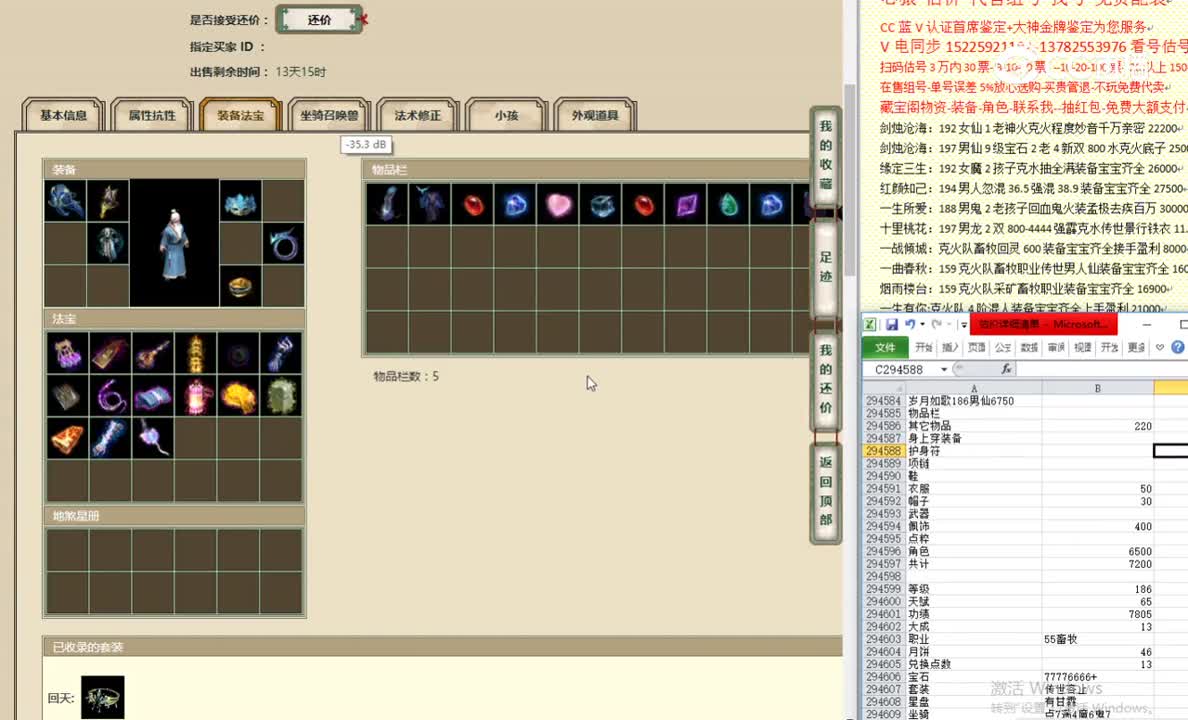Select the purple diamond item in the item bar
Viewport: 1188px width, 720px height.
click(684, 204)
